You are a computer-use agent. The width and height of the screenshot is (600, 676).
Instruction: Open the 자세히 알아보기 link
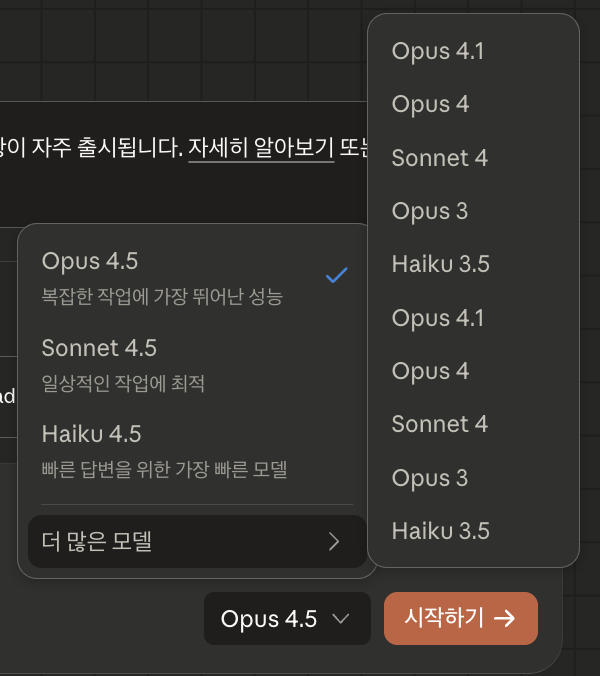pyautogui.click(x=261, y=148)
